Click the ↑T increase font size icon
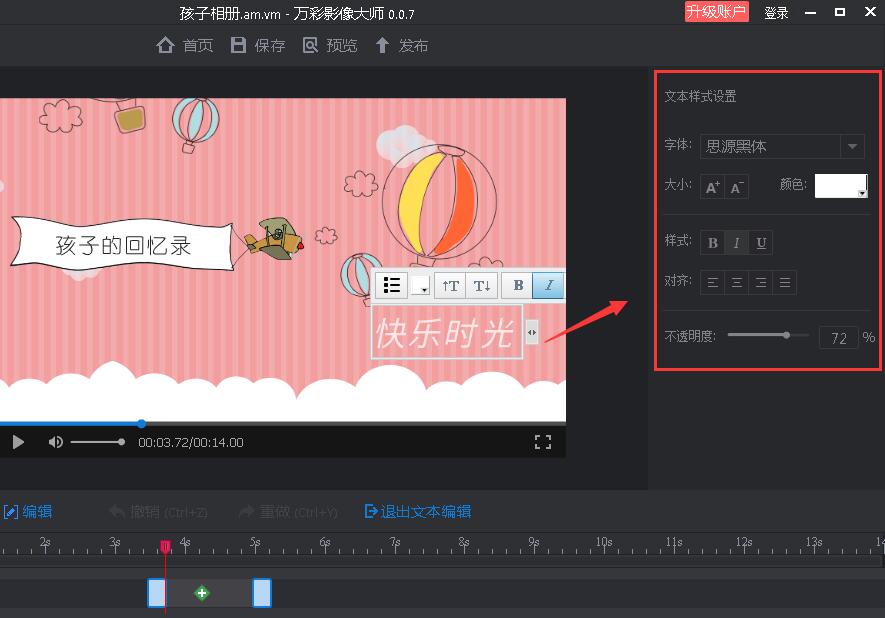This screenshot has height=618, width=885. 450,285
